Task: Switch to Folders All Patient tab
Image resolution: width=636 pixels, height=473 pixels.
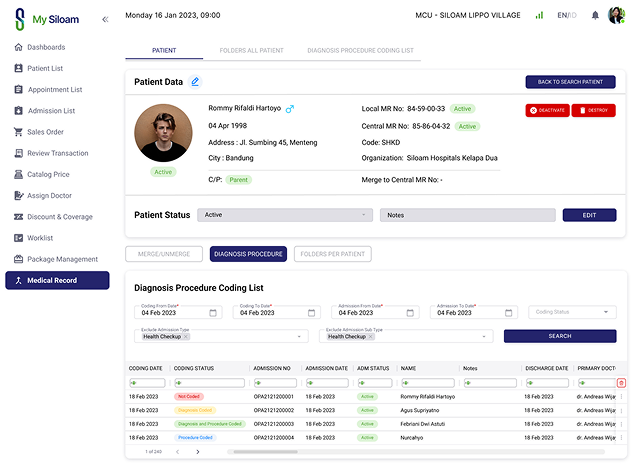Action: pyautogui.click(x=251, y=50)
